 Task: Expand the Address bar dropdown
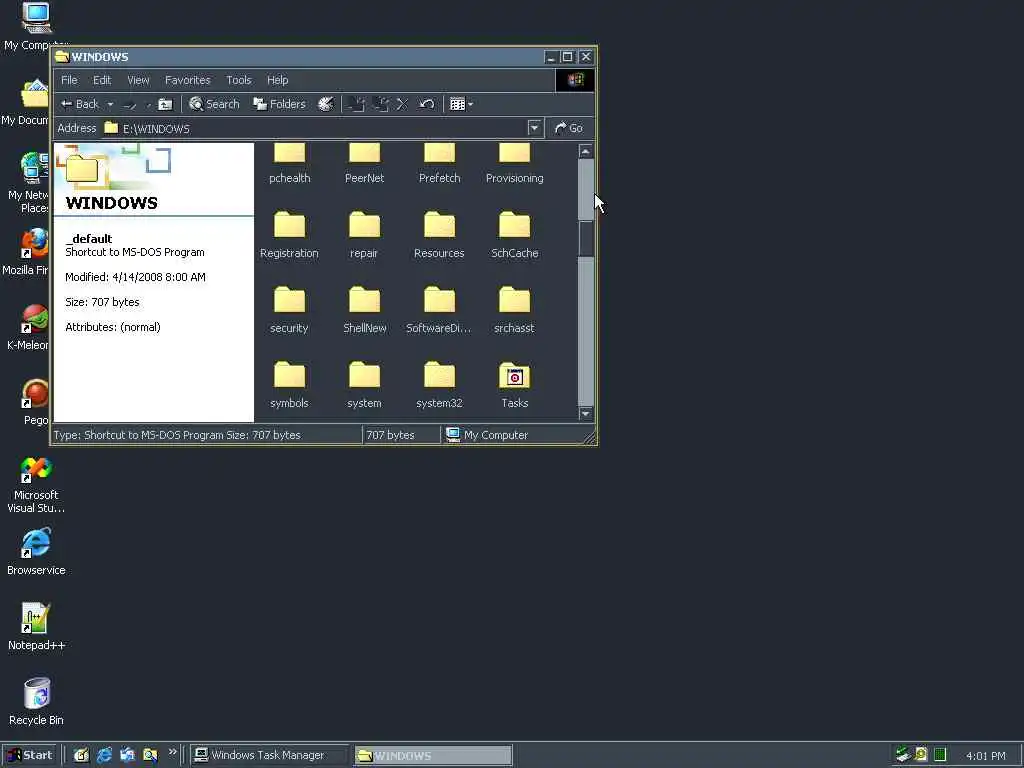pyautogui.click(x=535, y=128)
